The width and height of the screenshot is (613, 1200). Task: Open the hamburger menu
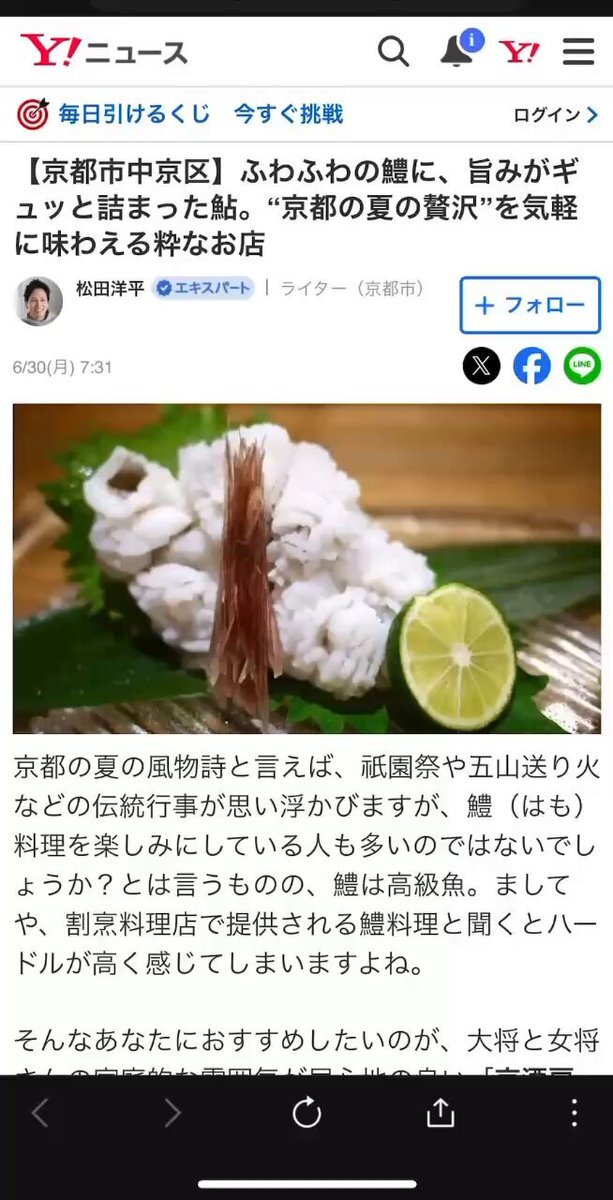pyautogui.click(x=578, y=52)
